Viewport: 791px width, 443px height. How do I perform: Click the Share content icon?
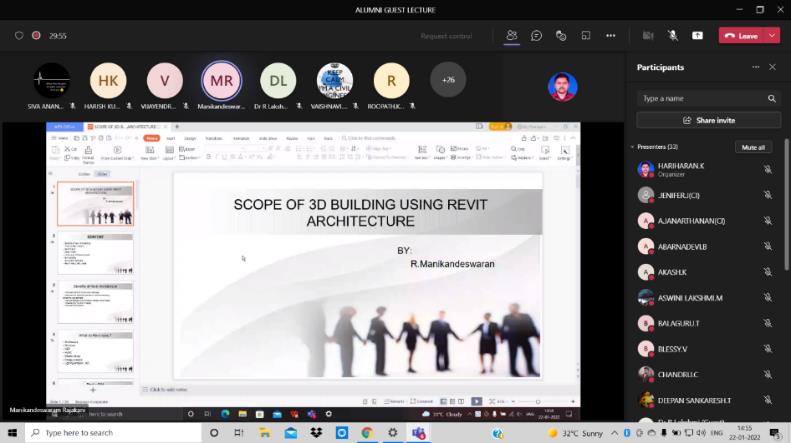[x=697, y=35]
